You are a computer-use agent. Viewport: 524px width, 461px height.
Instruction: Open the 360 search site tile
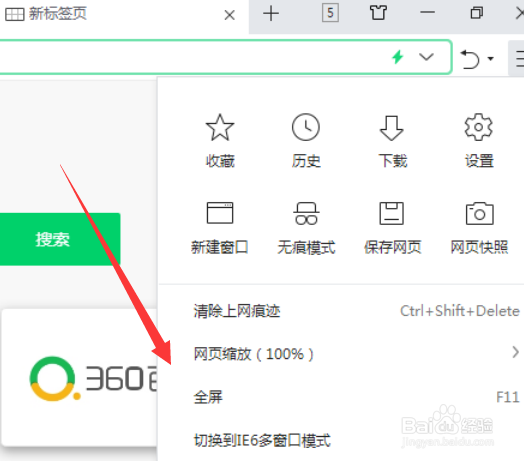80,378
